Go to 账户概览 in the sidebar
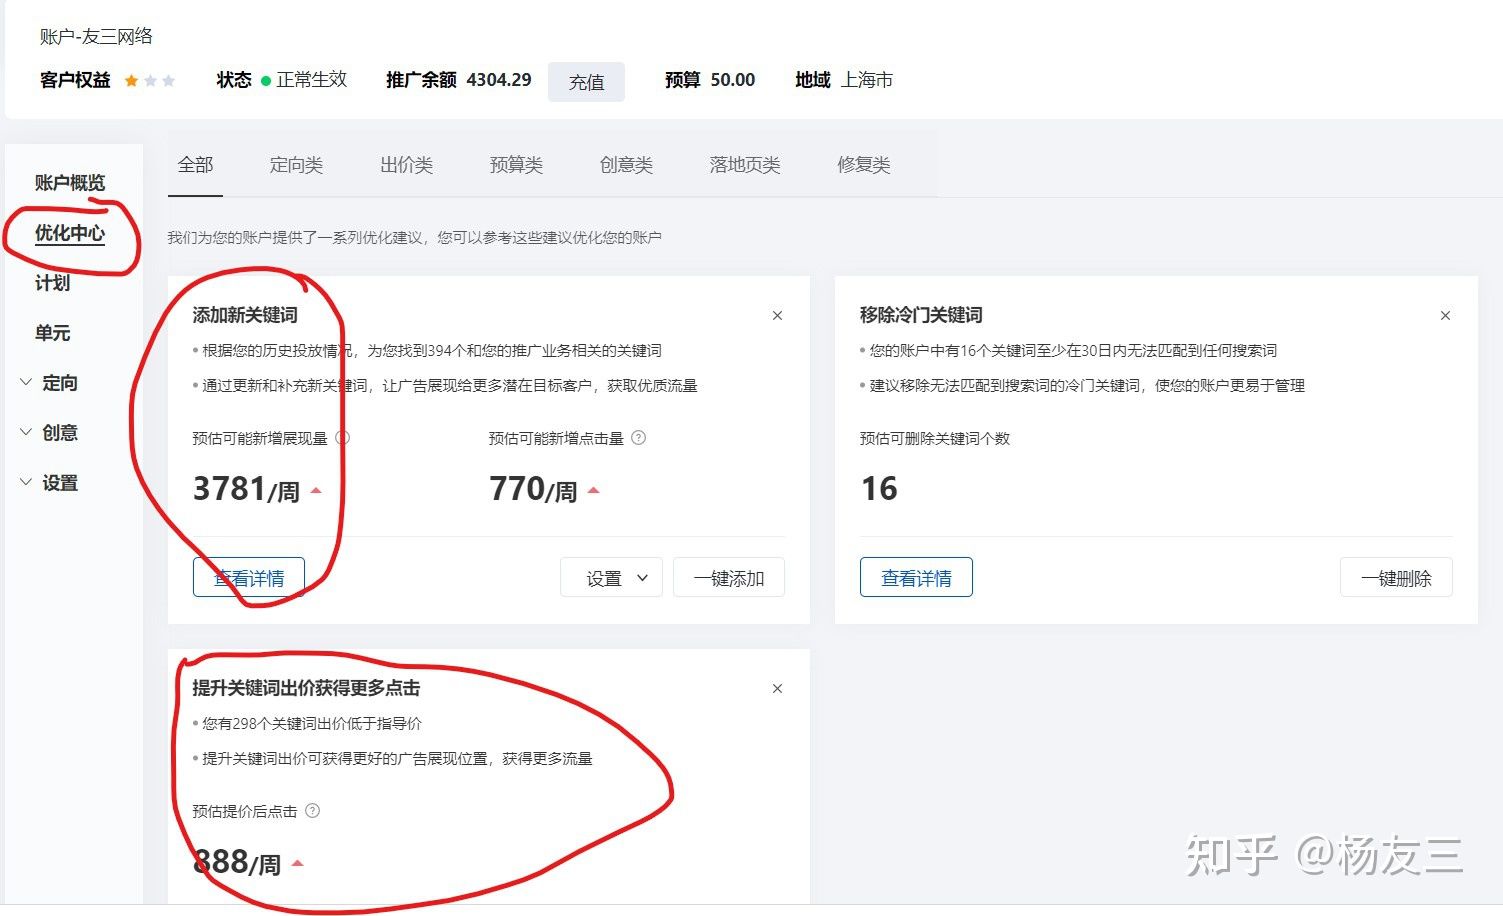Screen dimensions: 1503x916 70,183
